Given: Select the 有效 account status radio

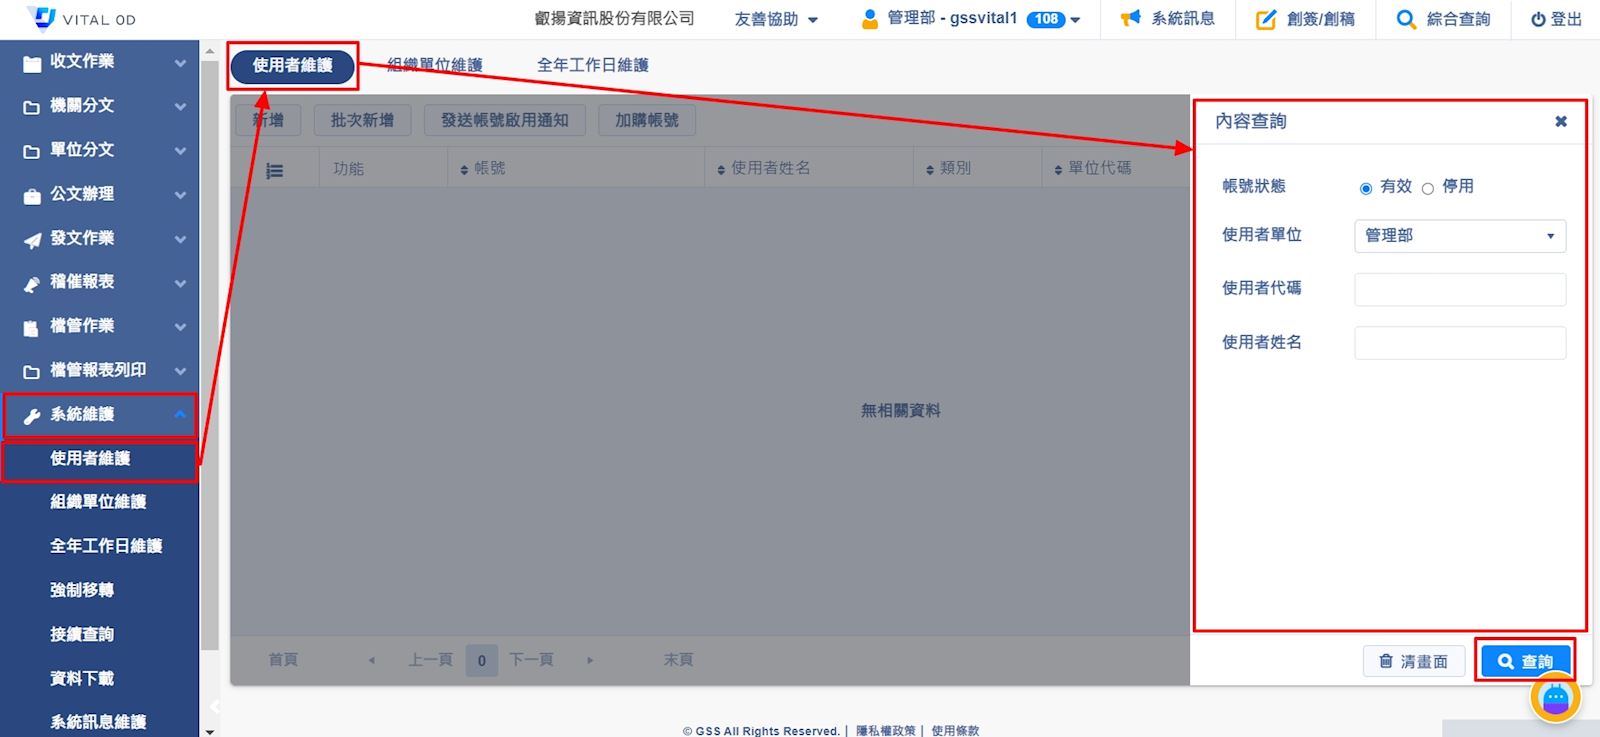Looking at the screenshot, I should pos(1365,188).
